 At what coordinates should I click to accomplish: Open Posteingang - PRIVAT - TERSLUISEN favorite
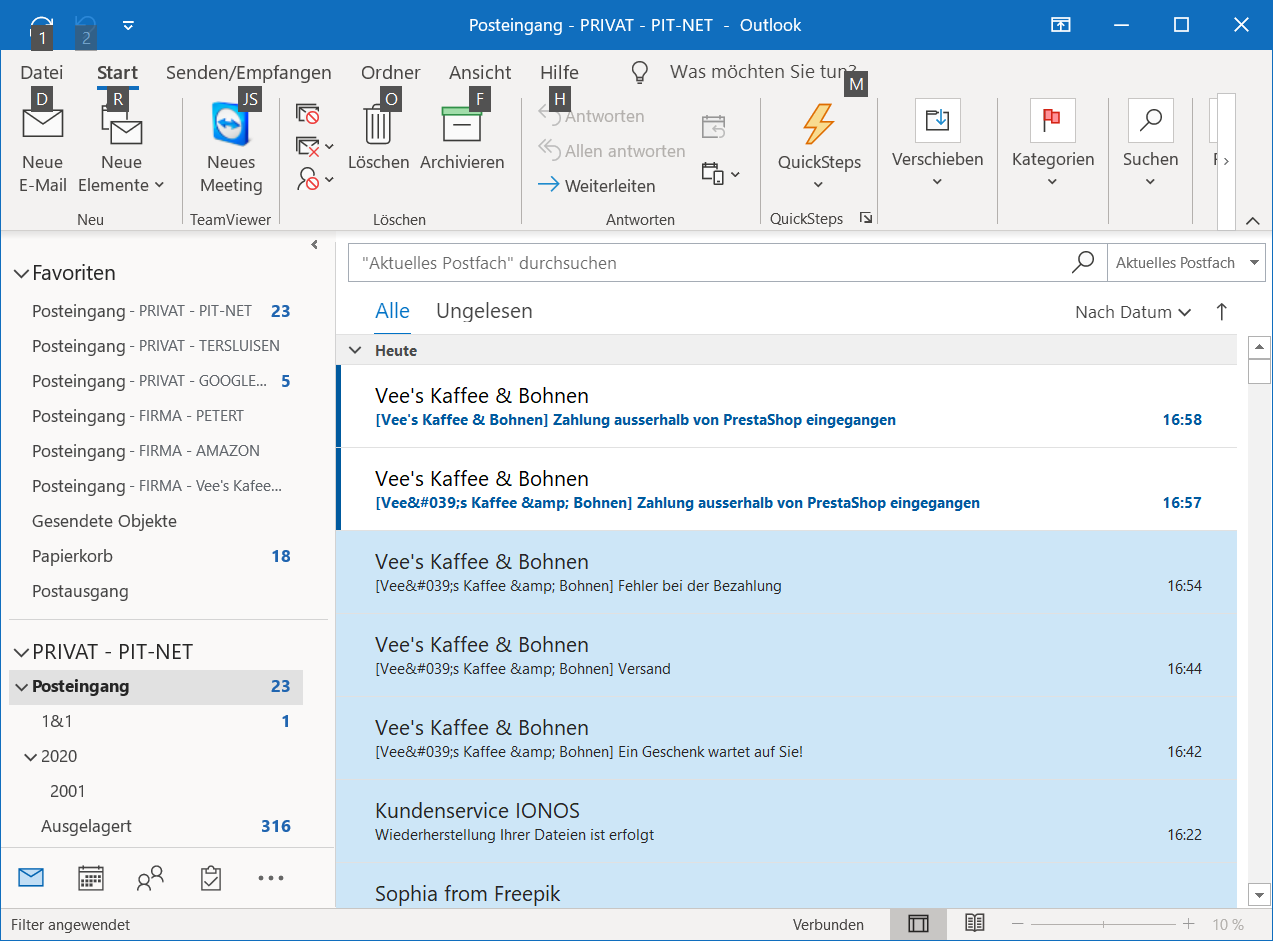(x=156, y=346)
